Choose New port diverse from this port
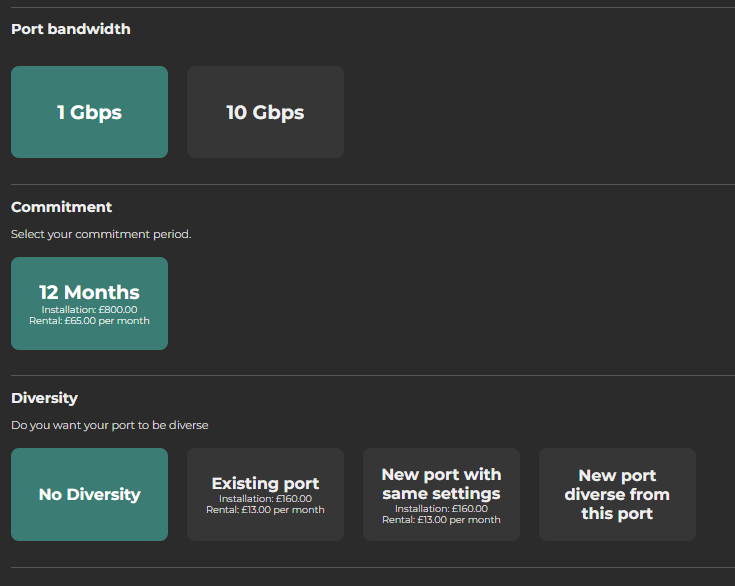The image size is (735, 586). point(617,494)
